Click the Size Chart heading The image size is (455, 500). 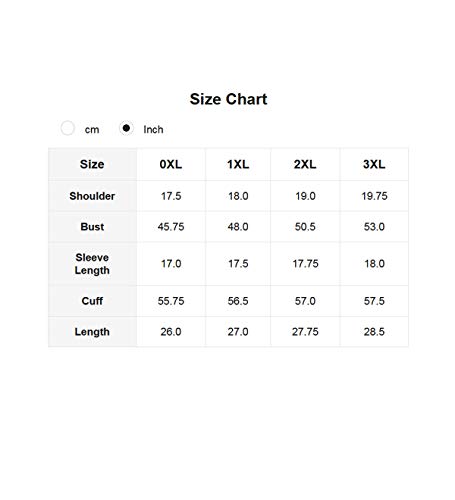point(228,99)
